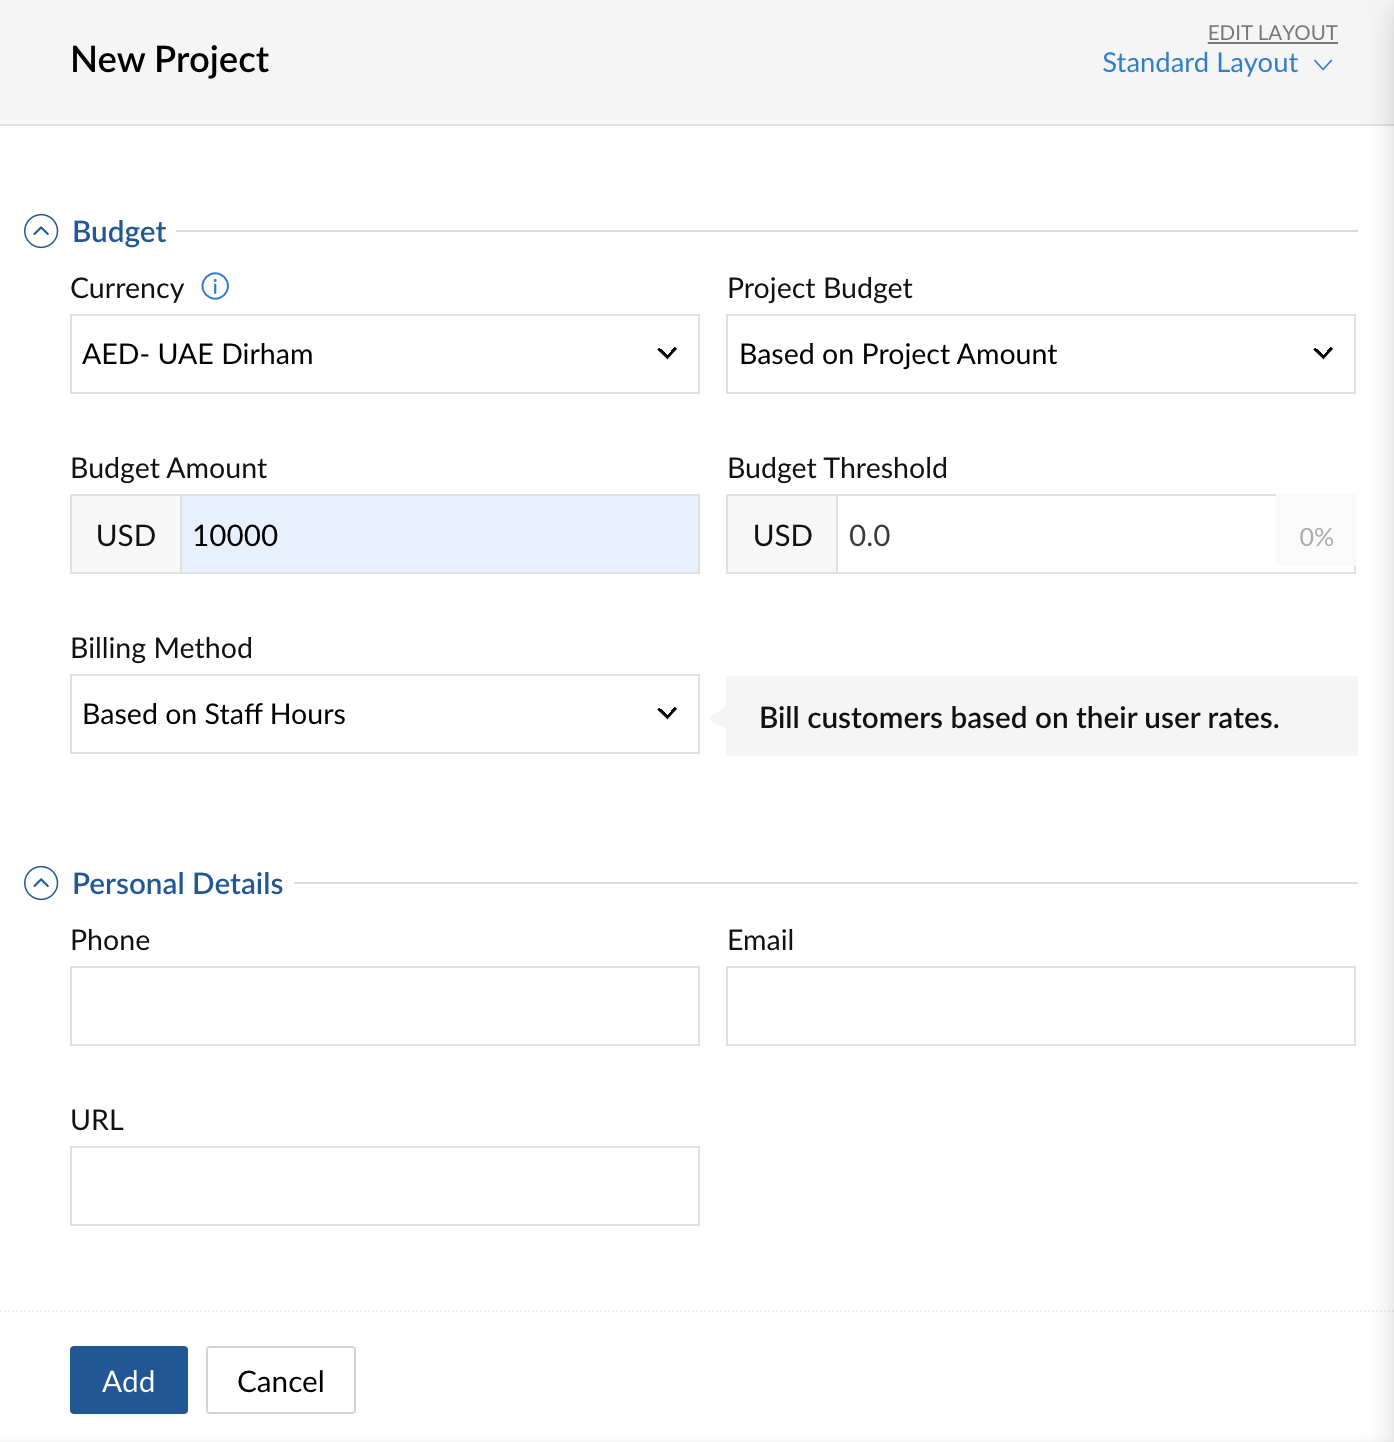
Task: Focus the Budget Amount input field
Action: pos(440,534)
